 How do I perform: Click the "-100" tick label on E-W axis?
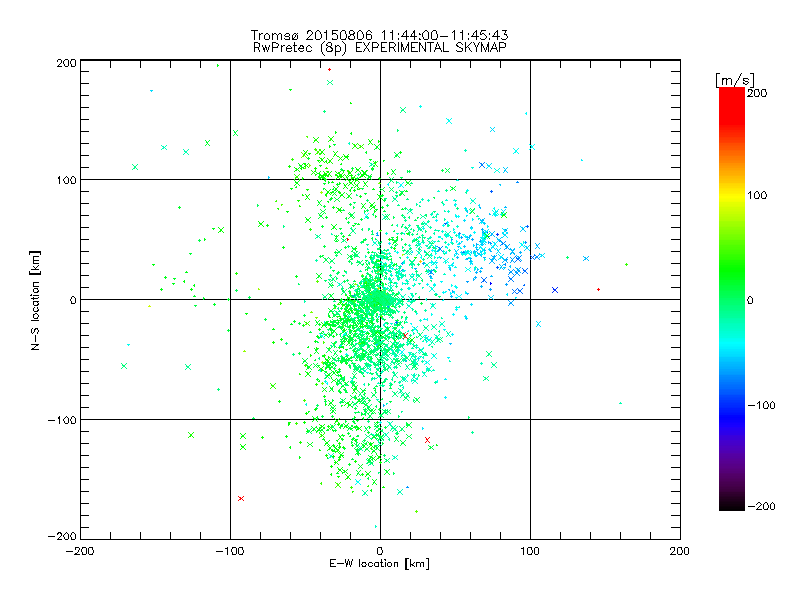(x=230, y=551)
